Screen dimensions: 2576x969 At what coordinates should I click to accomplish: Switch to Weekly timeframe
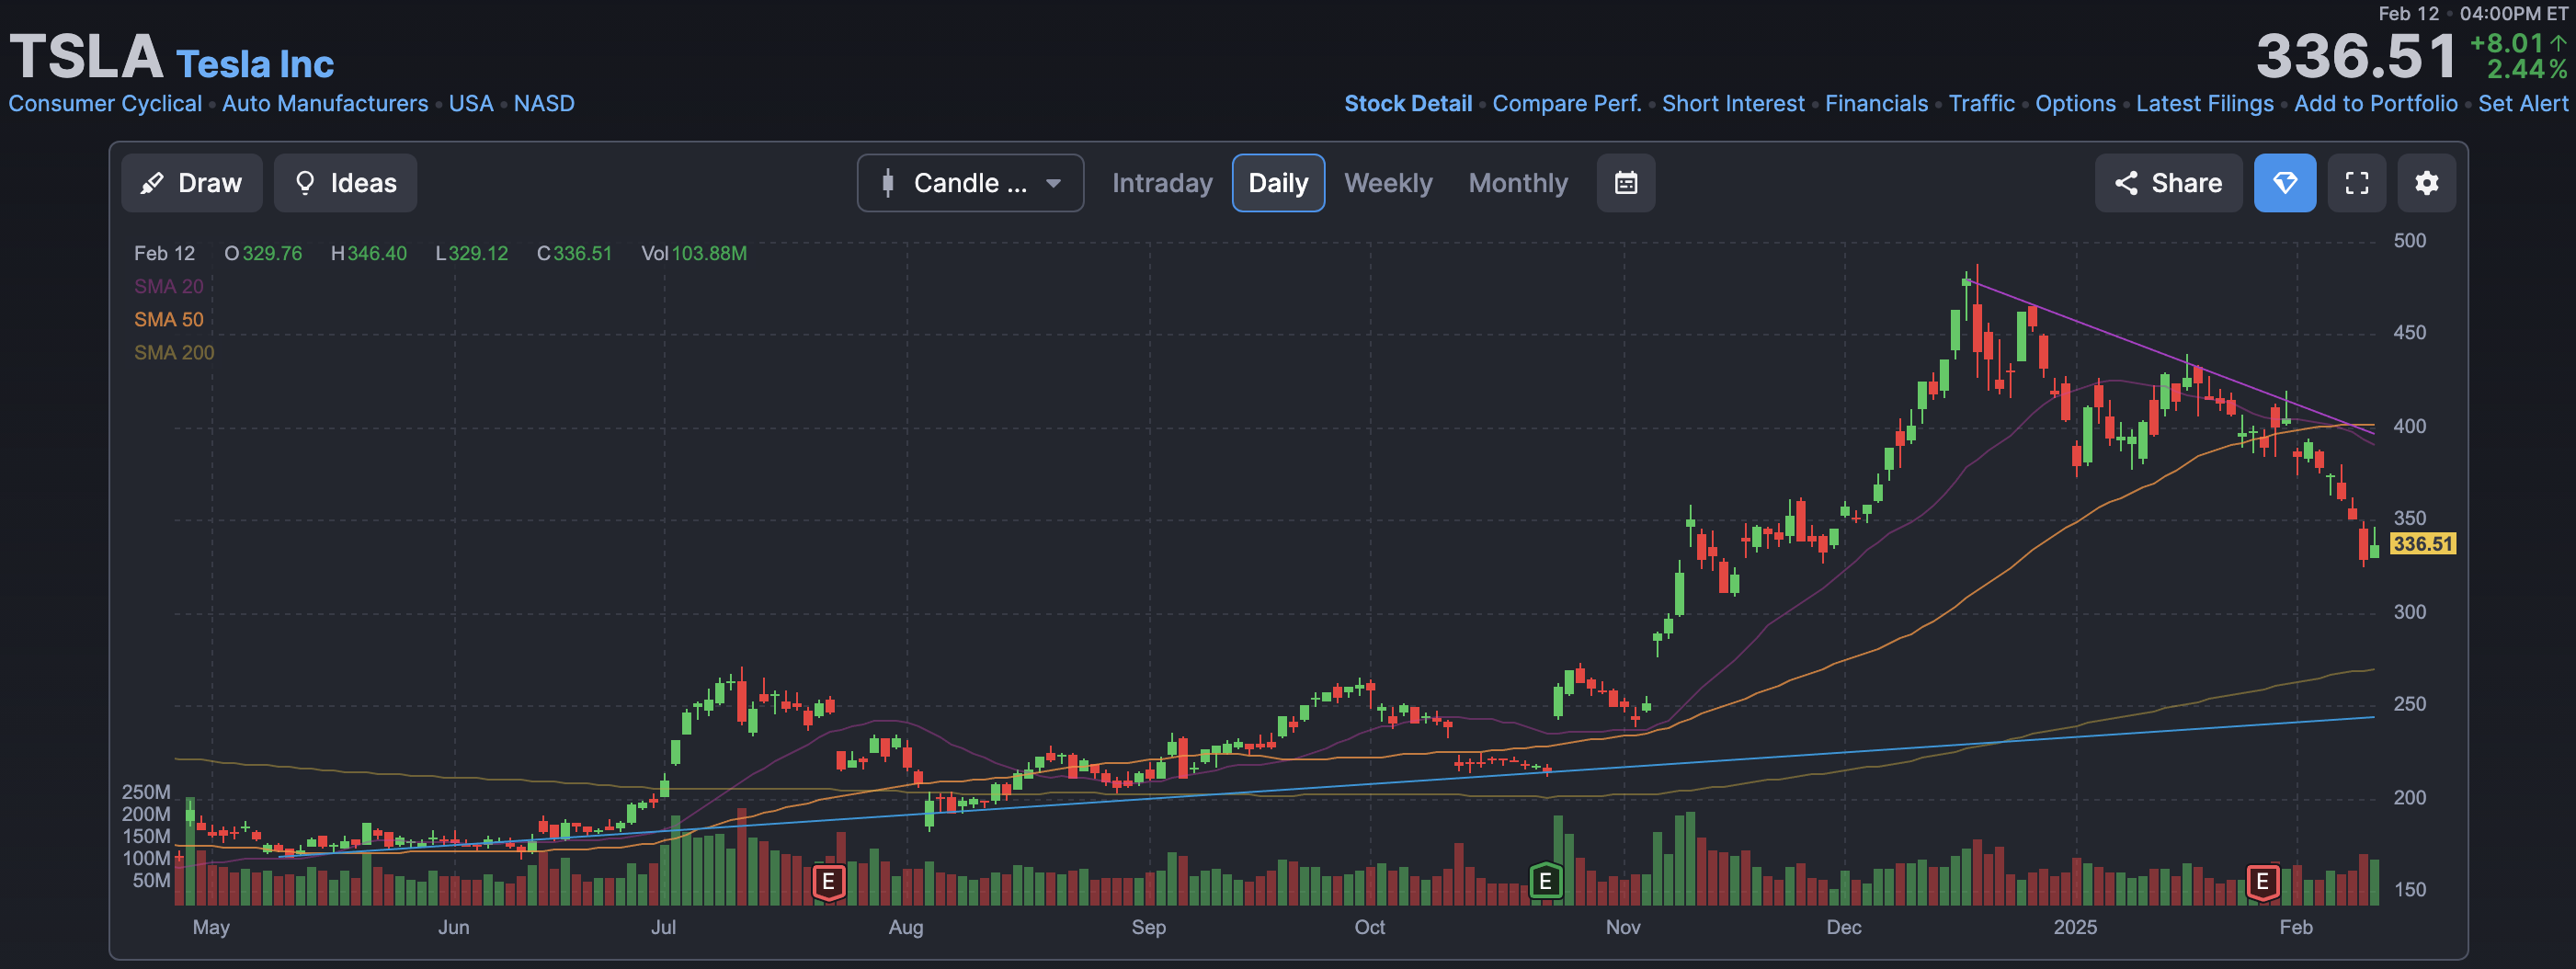[1388, 183]
